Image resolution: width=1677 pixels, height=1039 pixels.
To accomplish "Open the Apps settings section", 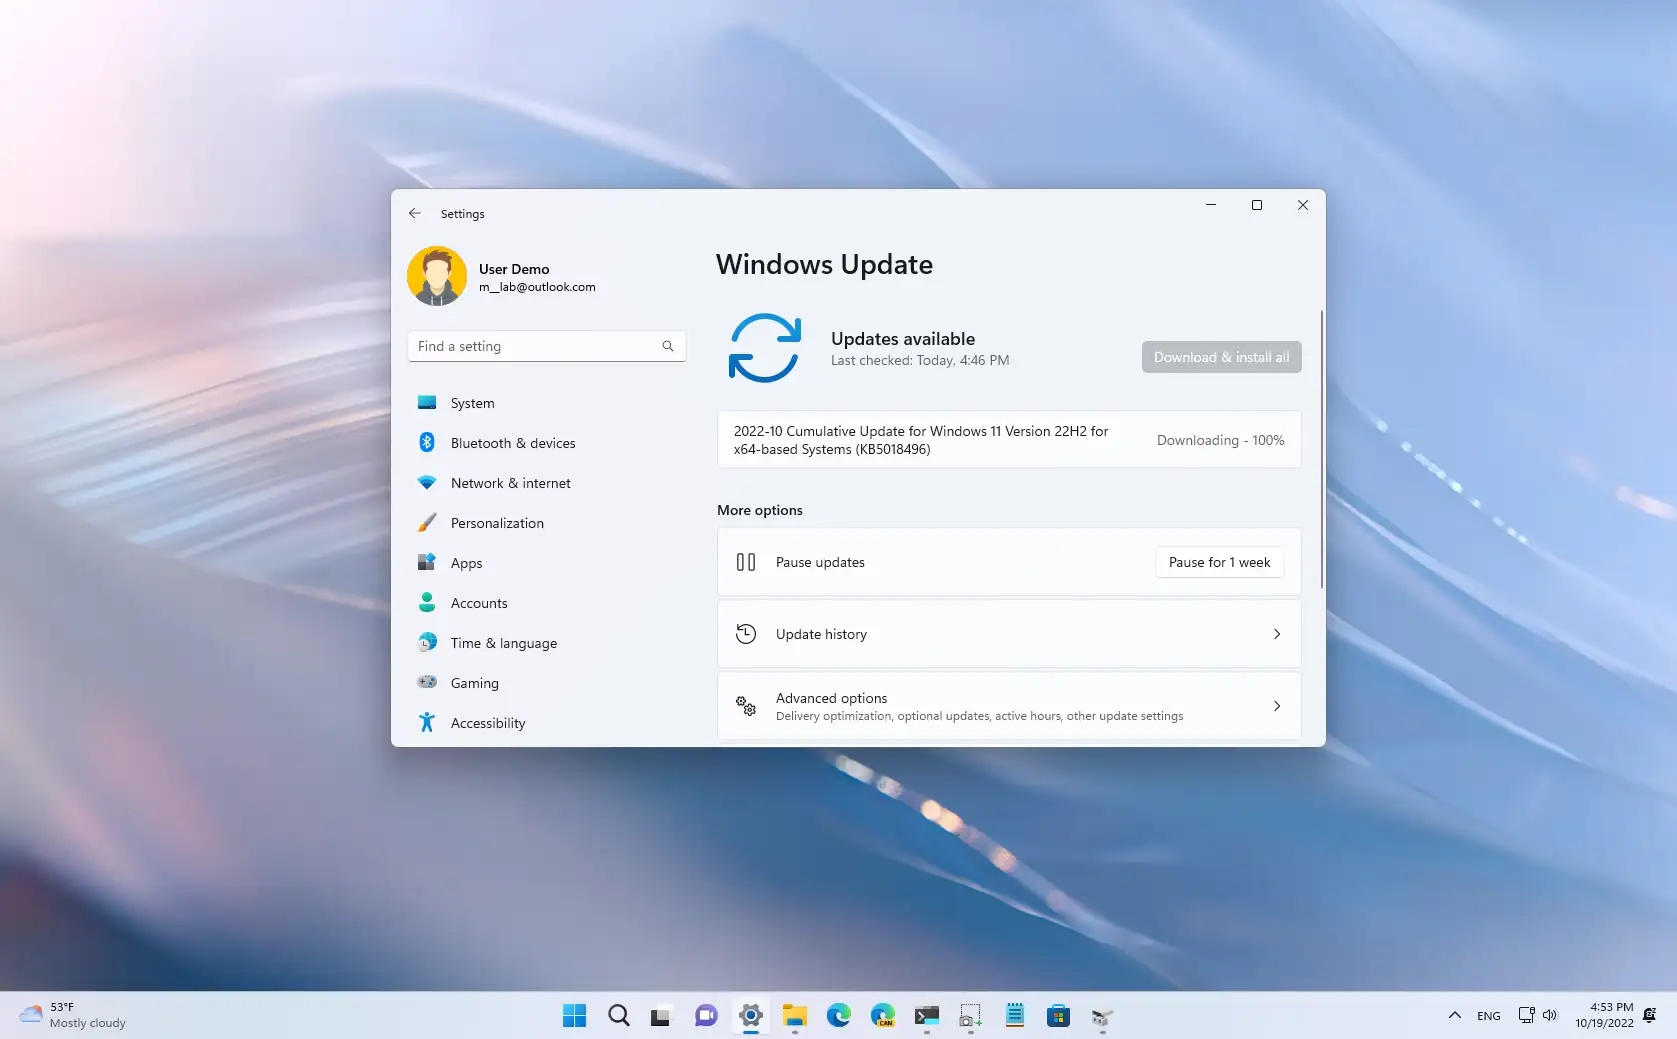I will (x=464, y=562).
